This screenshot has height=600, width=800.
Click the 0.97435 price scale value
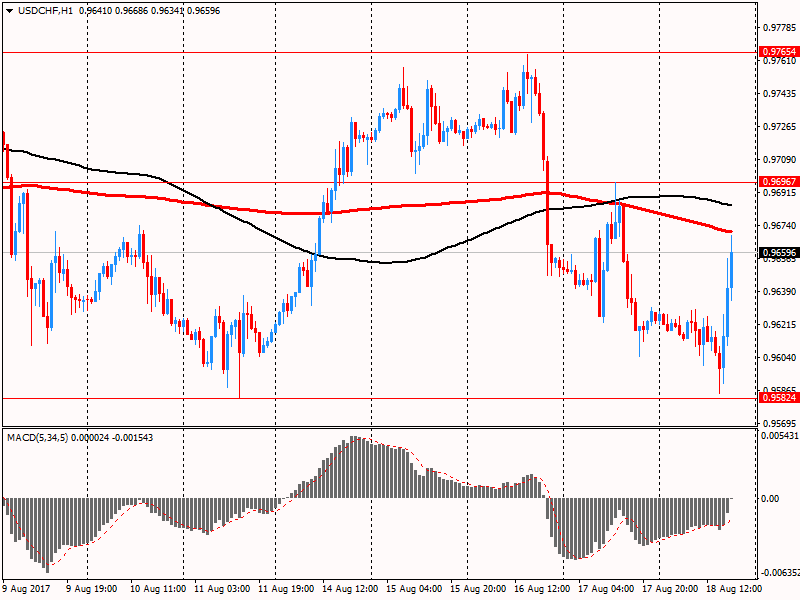click(x=779, y=94)
